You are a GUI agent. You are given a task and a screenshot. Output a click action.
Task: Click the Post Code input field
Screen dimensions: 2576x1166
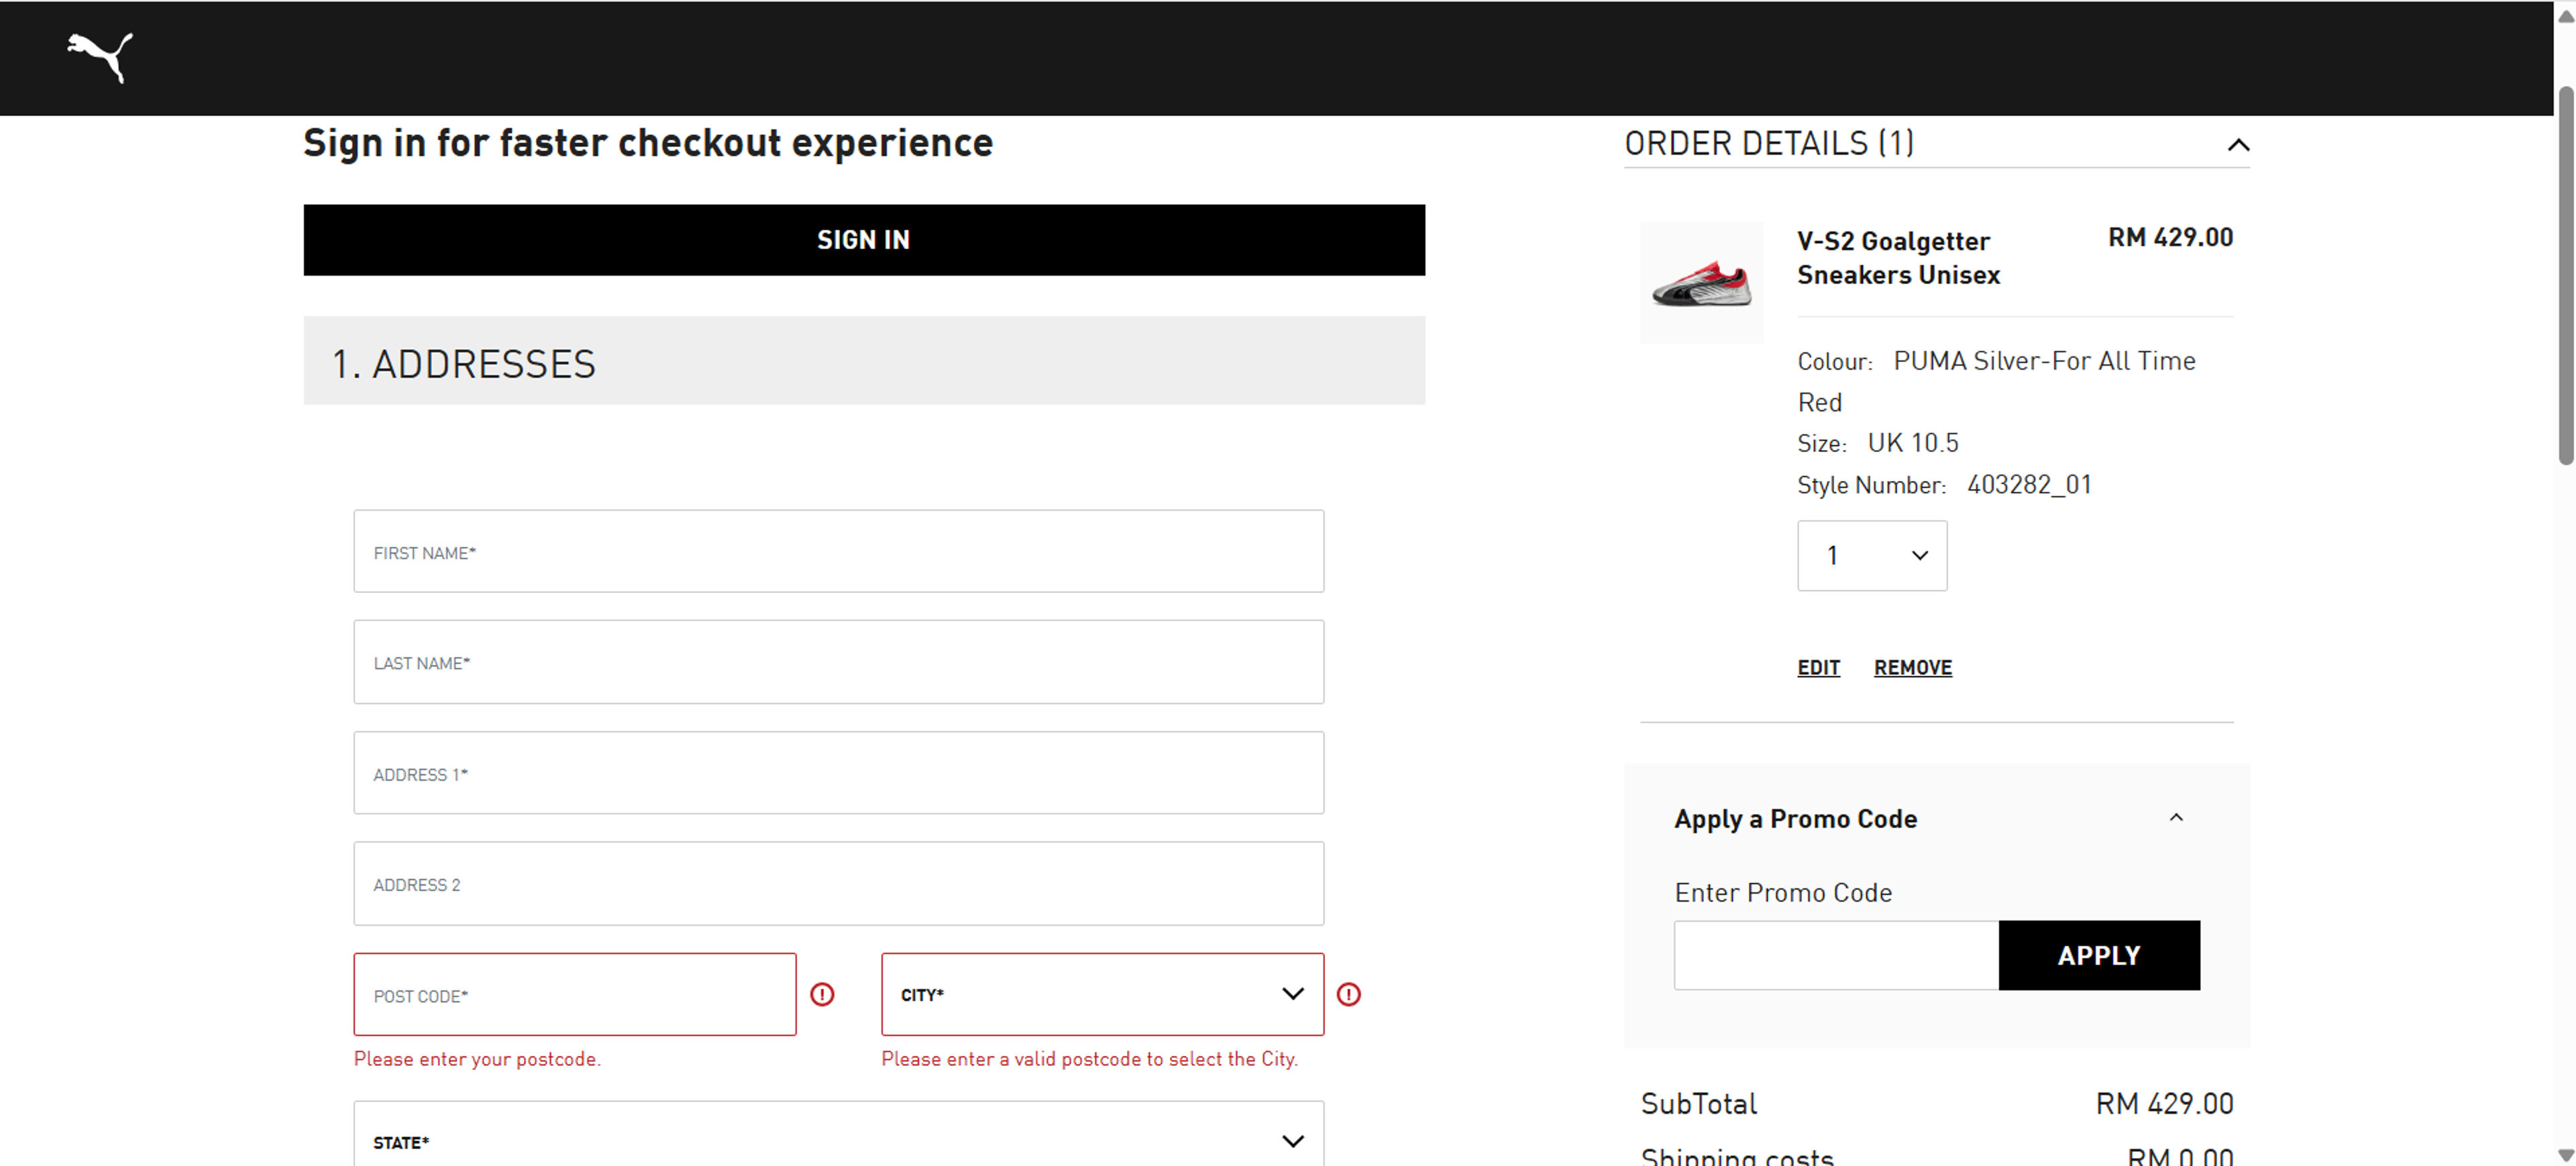pyautogui.click(x=575, y=994)
